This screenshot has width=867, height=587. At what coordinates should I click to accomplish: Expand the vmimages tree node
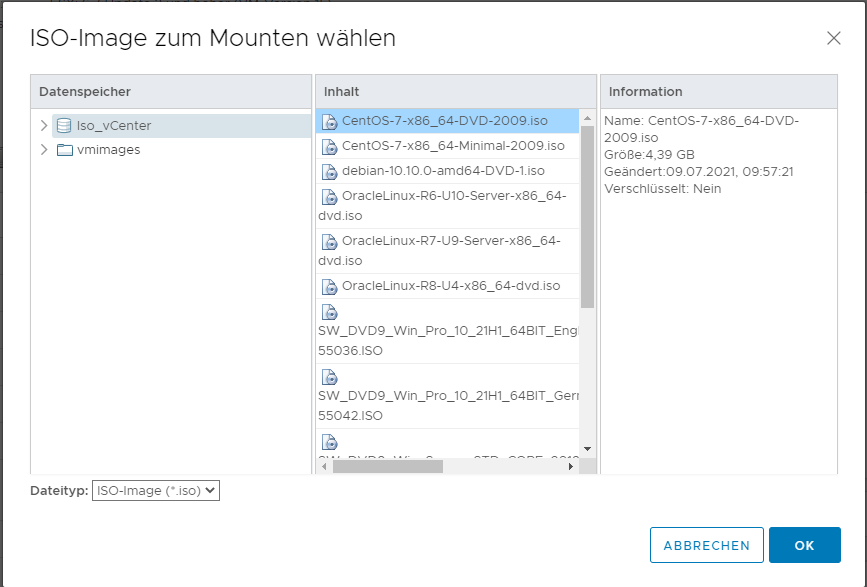pos(45,151)
